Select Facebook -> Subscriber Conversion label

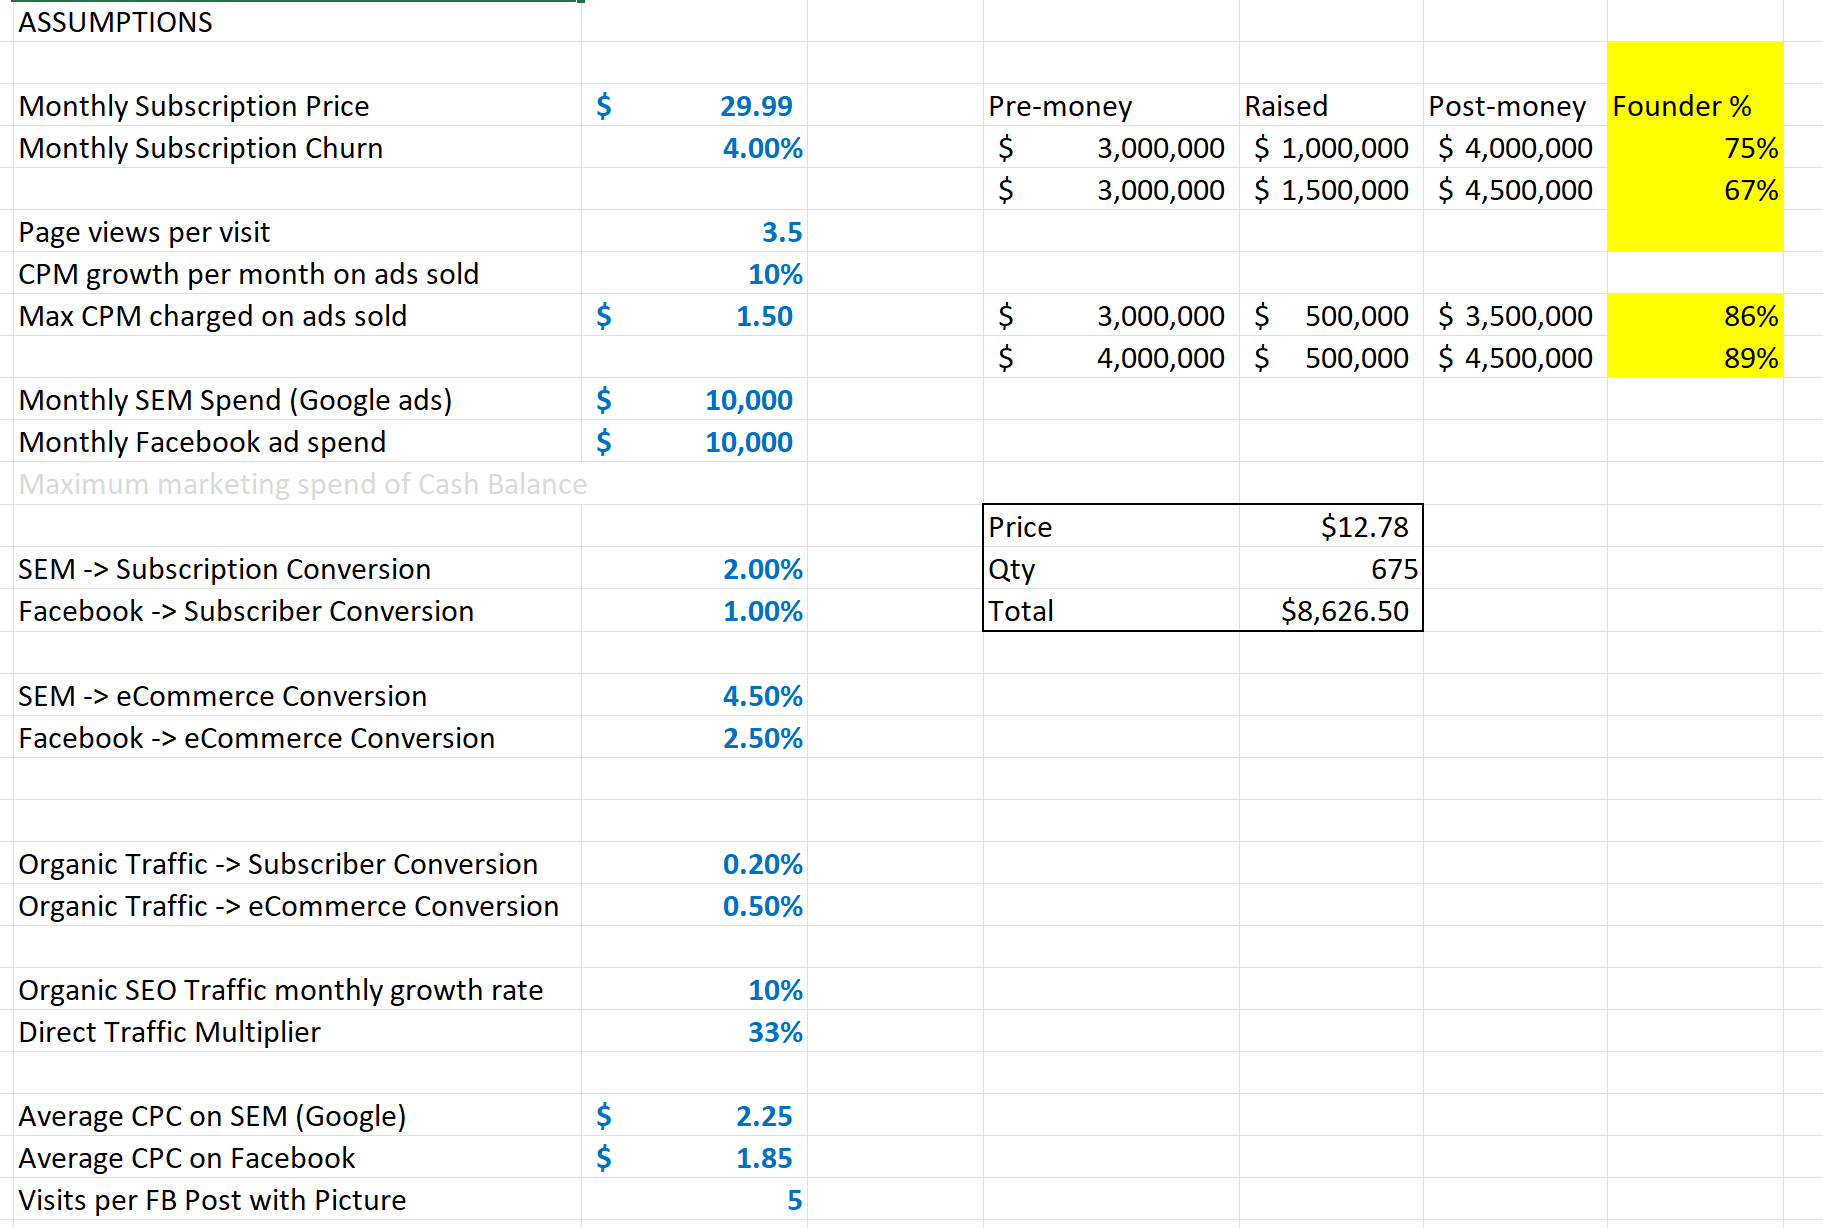[x=296, y=610]
